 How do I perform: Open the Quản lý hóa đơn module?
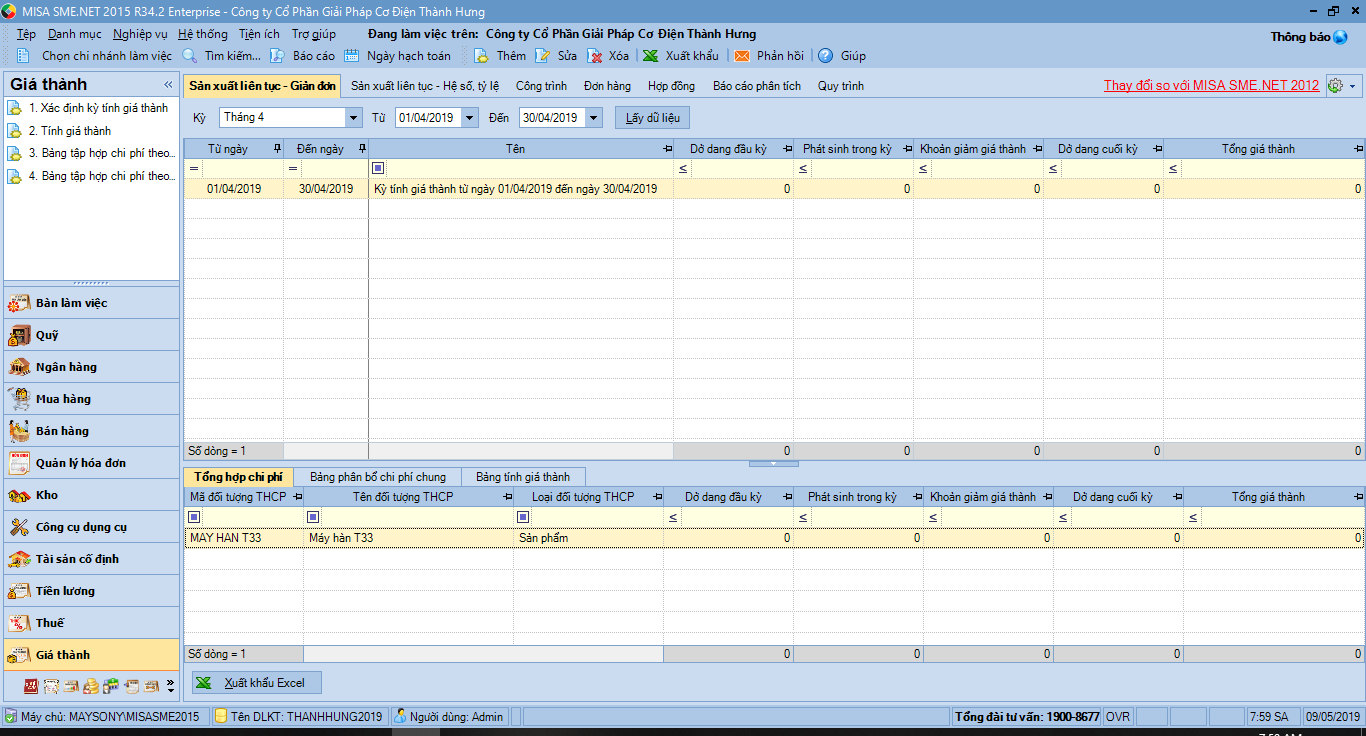pos(91,463)
